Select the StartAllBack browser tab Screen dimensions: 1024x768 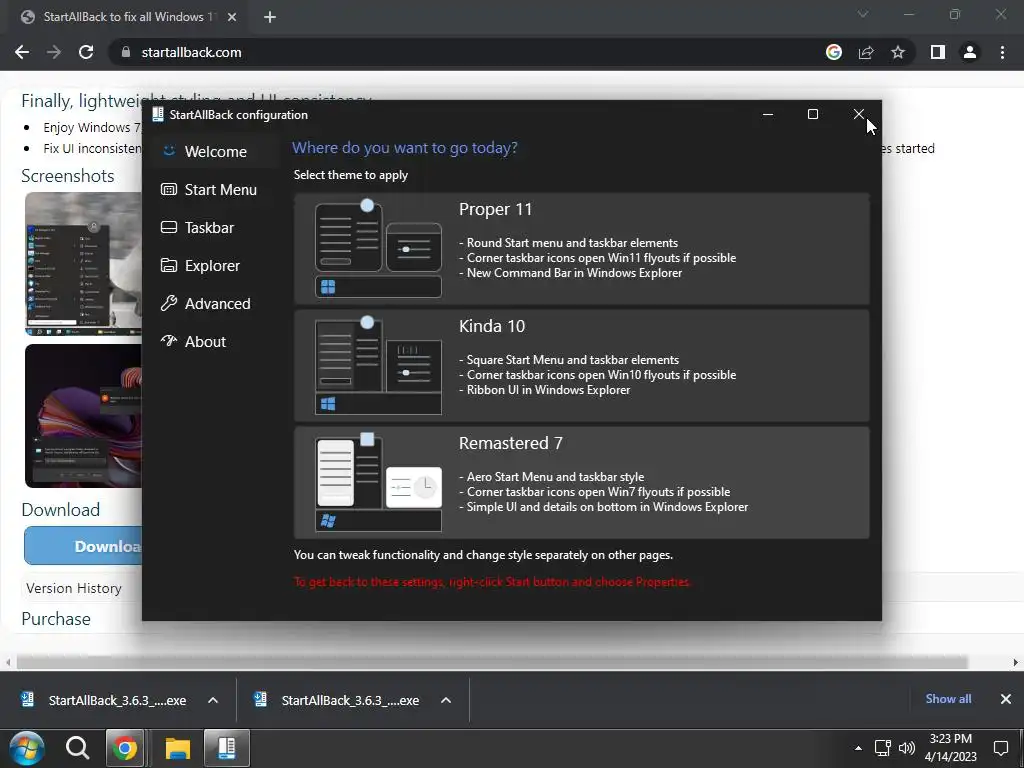(128, 18)
